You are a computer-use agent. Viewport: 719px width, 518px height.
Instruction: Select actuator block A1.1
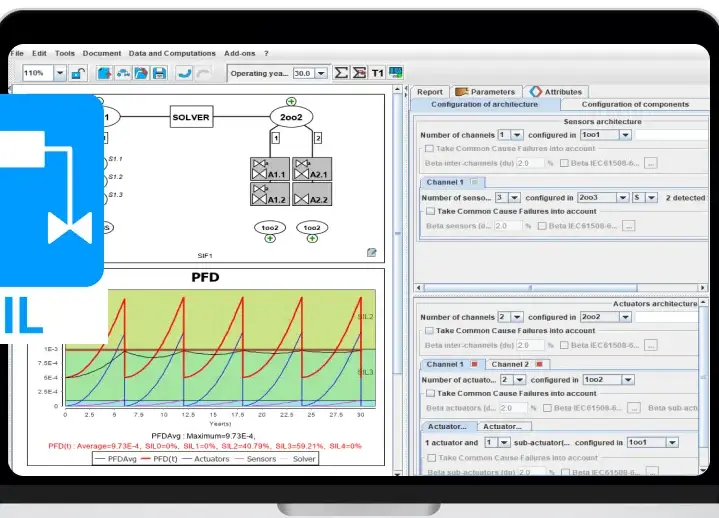coord(270,169)
